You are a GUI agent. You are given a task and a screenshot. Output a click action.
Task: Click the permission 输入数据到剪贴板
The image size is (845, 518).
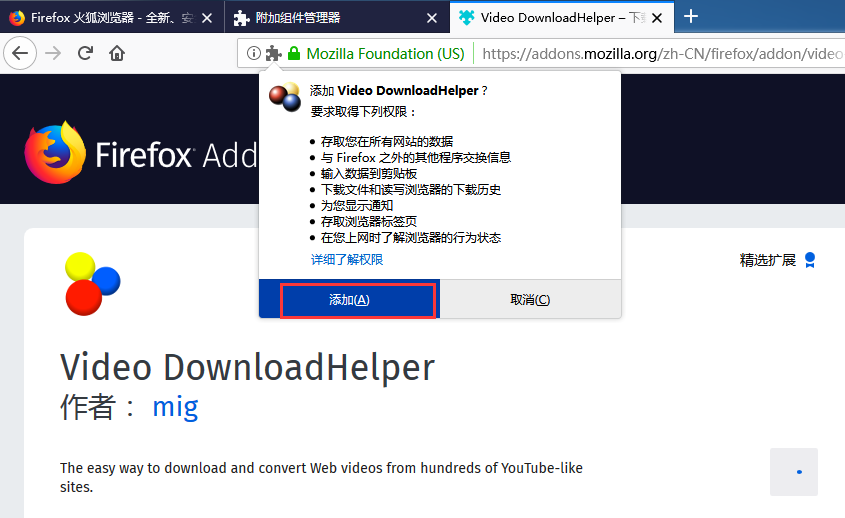pos(369,174)
